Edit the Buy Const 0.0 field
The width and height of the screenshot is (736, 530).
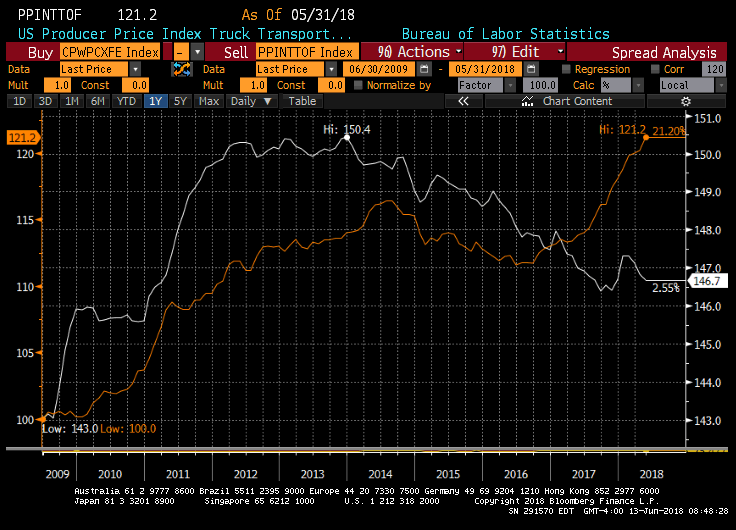tap(135, 85)
